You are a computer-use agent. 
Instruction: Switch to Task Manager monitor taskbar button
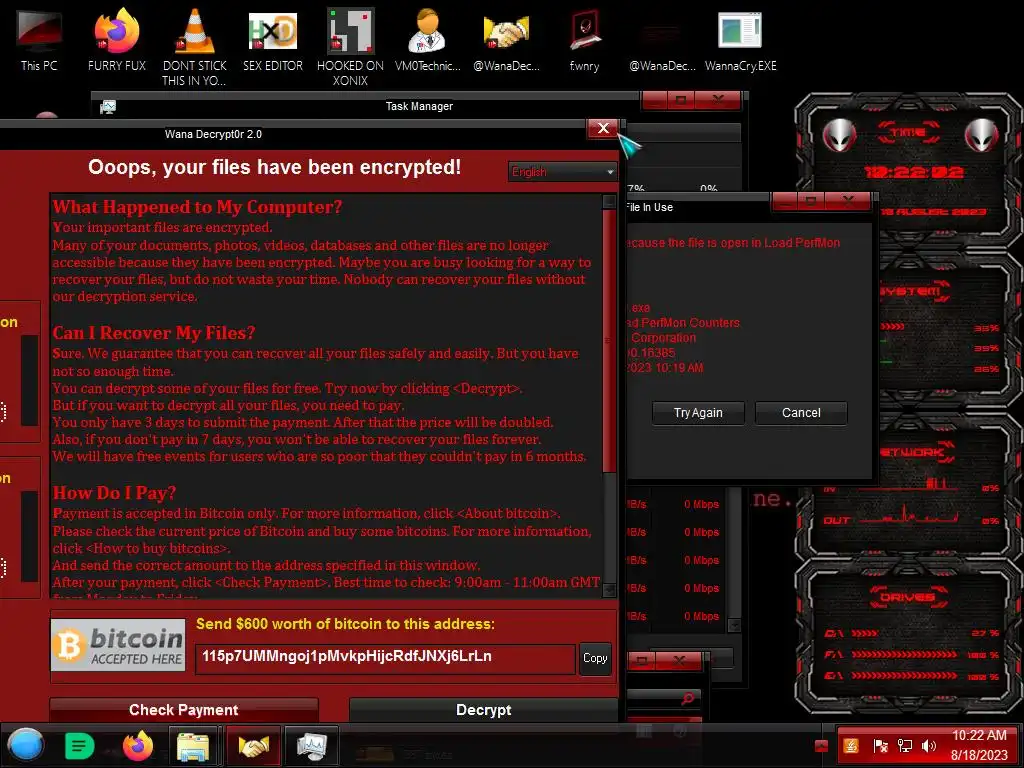tap(312, 746)
